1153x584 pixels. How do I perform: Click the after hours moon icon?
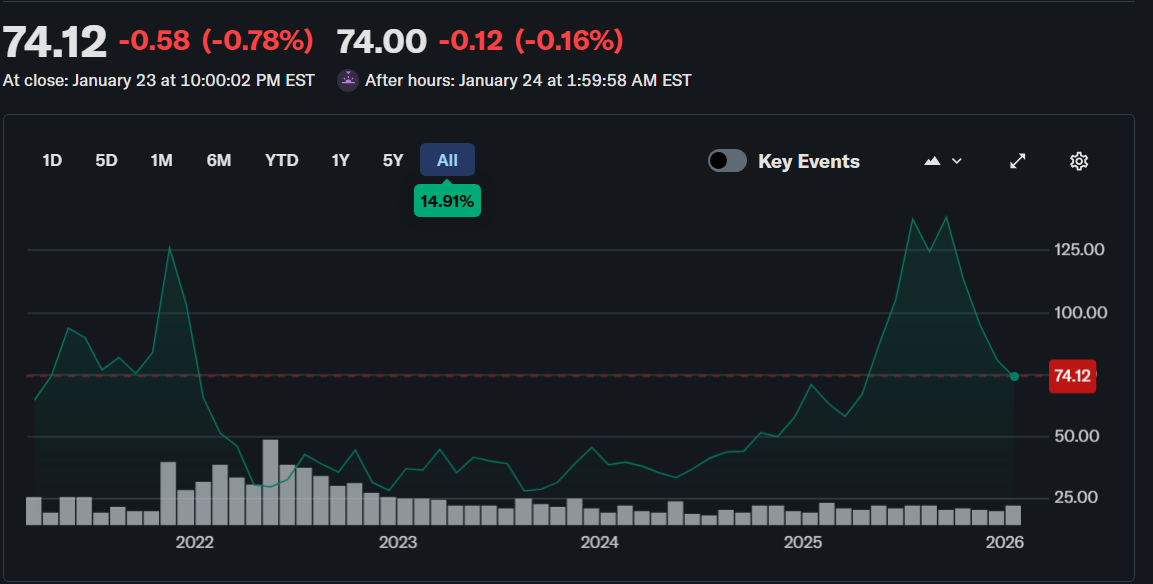[x=348, y=80]
